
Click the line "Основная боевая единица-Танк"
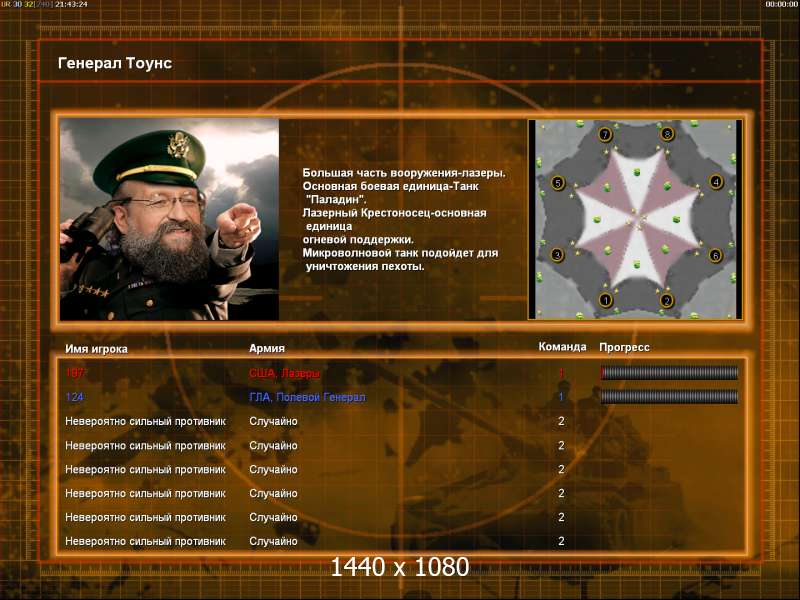(390, 186)
